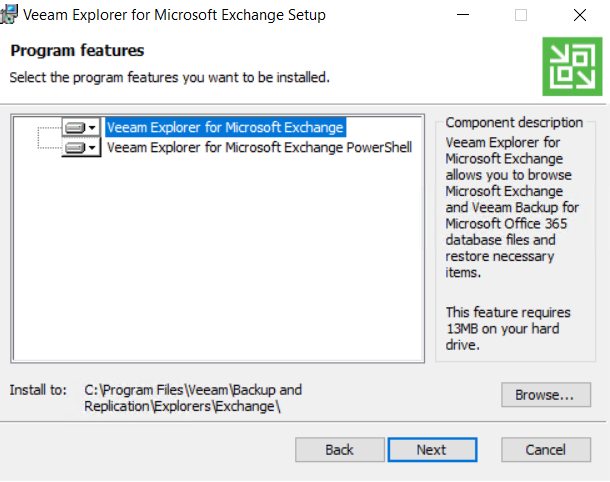Select the Veeam Explorer for Microsoft Exchange PowerShell feature

click(x=259, y=147)
